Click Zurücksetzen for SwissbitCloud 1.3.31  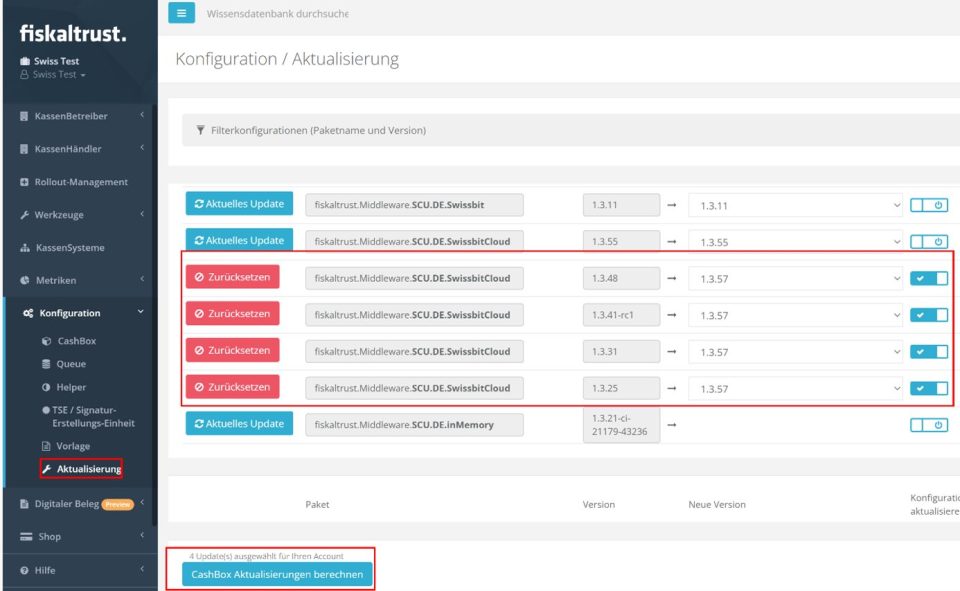tap(232, 351)
